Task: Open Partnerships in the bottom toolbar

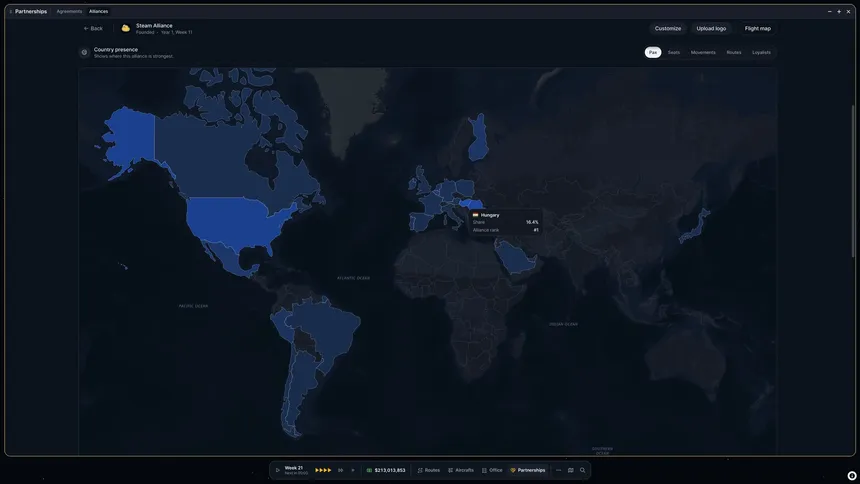Action: pos(528,470)
